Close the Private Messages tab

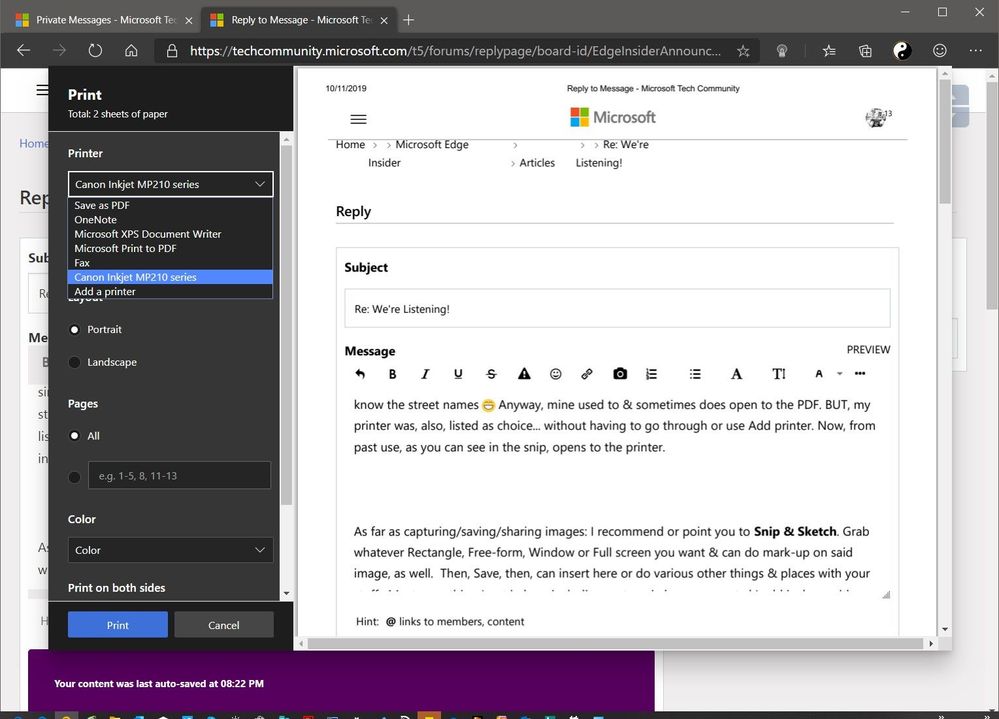[189, 20]
